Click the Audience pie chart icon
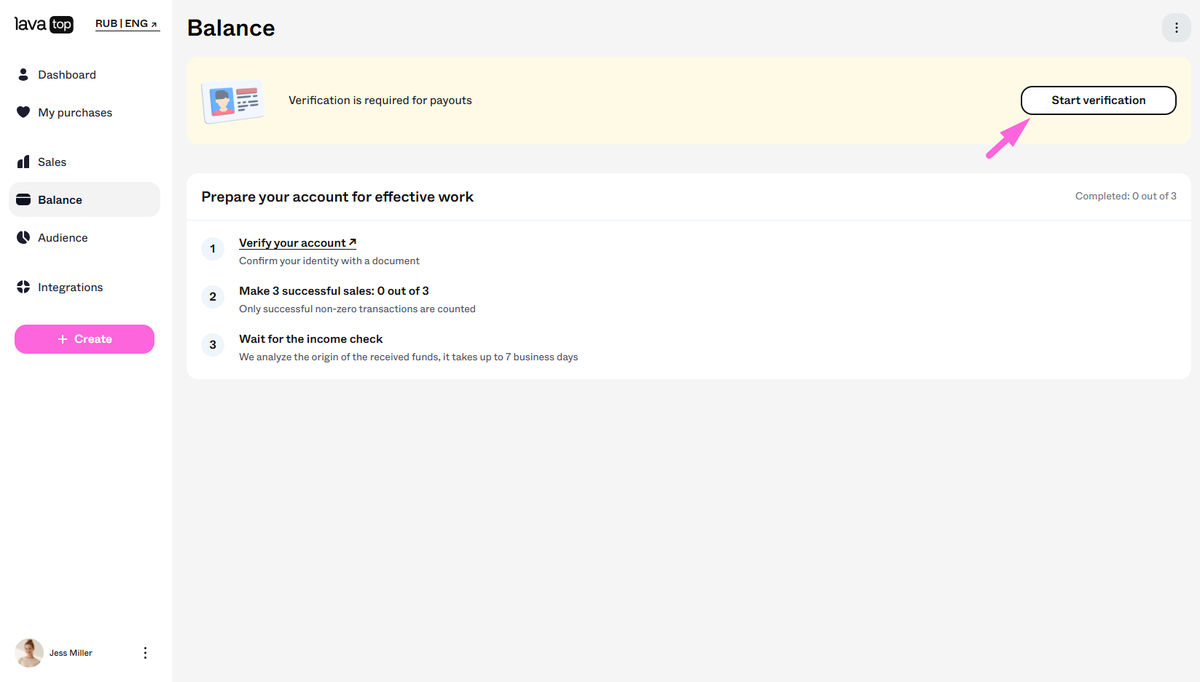The image size is (1200, 682). click(23, 238)
